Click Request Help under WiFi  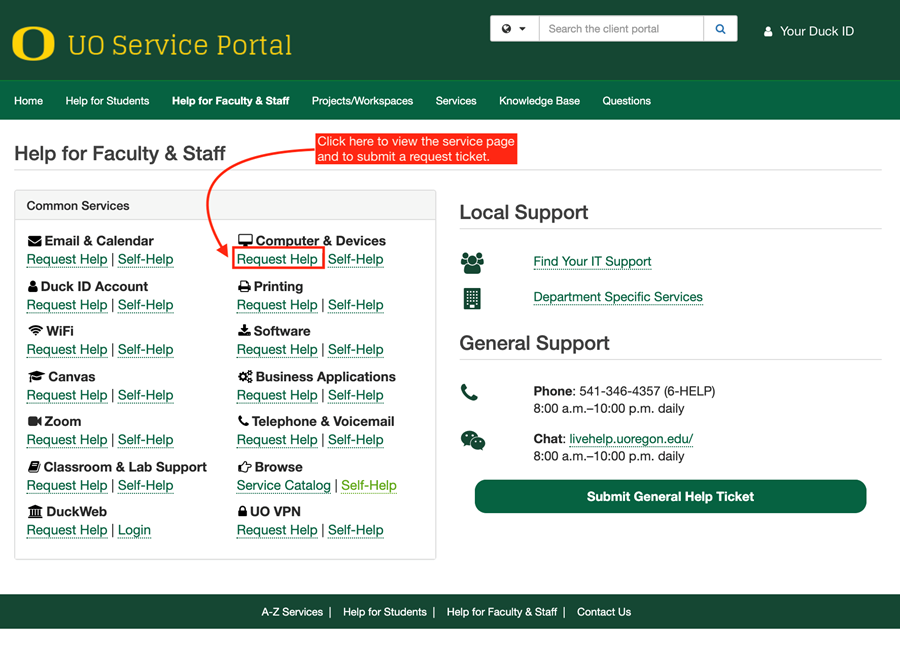(x=67, y=350)
